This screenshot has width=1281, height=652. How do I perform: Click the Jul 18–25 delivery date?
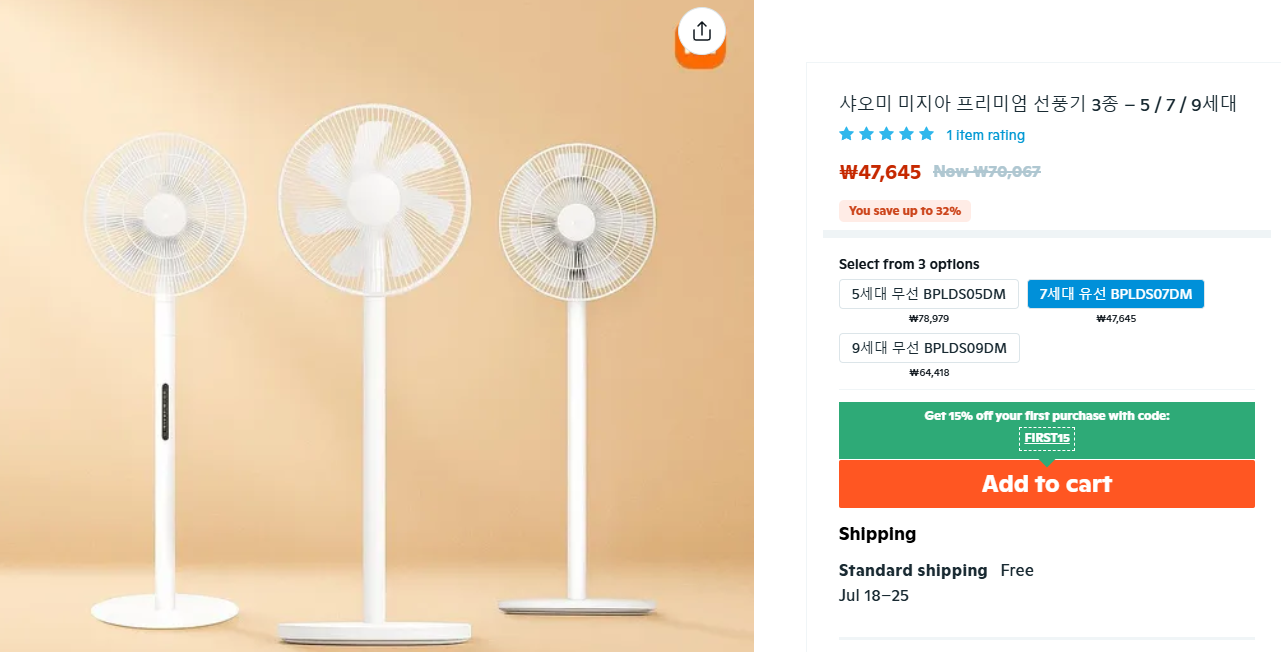coord(873,596)
